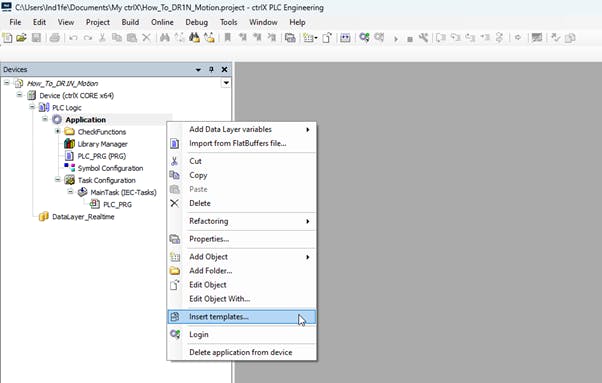Expand the CheckFunctions folder node

click(58, 131)
